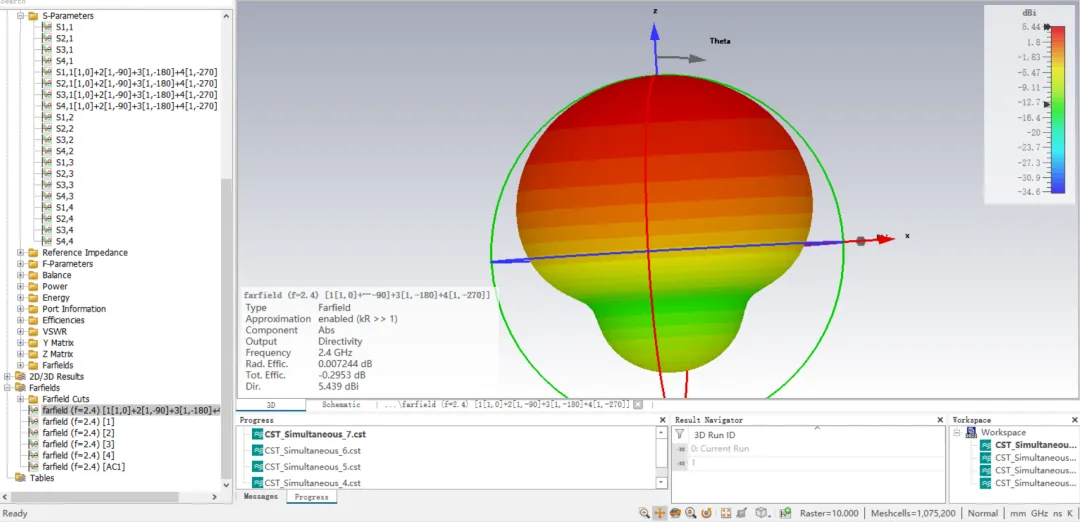The width and height of the screenshot is (1080, 522).
Task: Expand the 2D/3D Results folder
Action: pyautogui.click(x=8, y=377)
